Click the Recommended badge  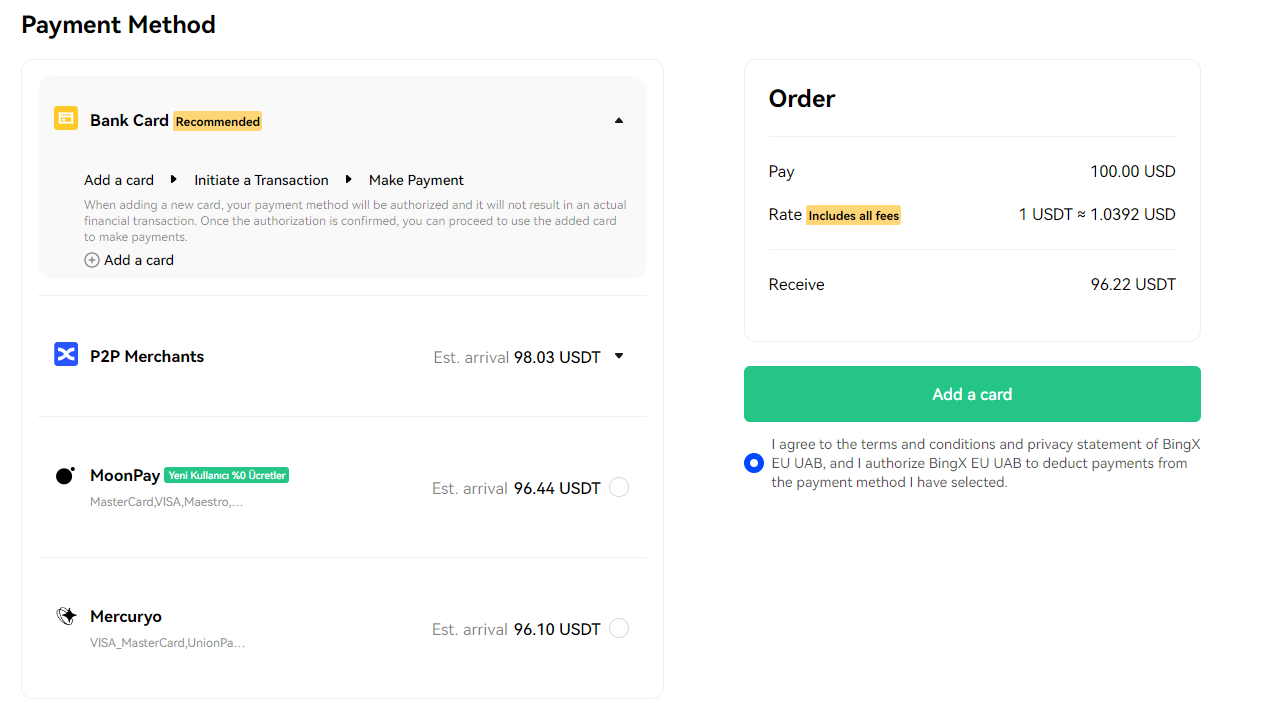pos(217,121)
